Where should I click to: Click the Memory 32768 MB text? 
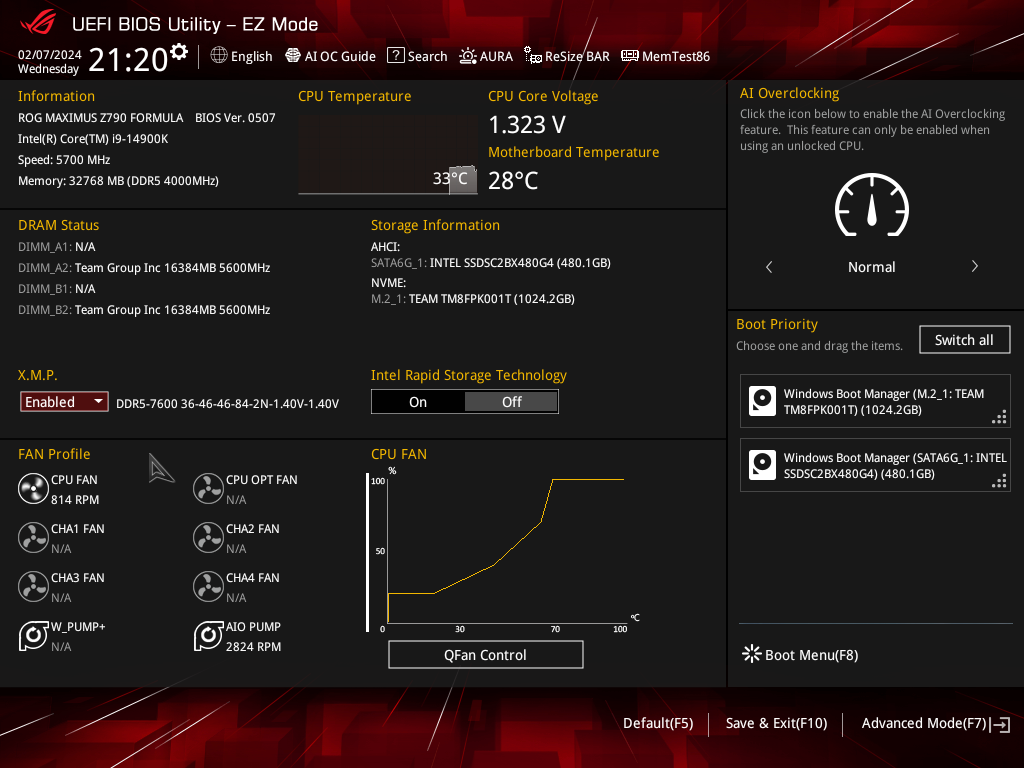pos(118,181)
